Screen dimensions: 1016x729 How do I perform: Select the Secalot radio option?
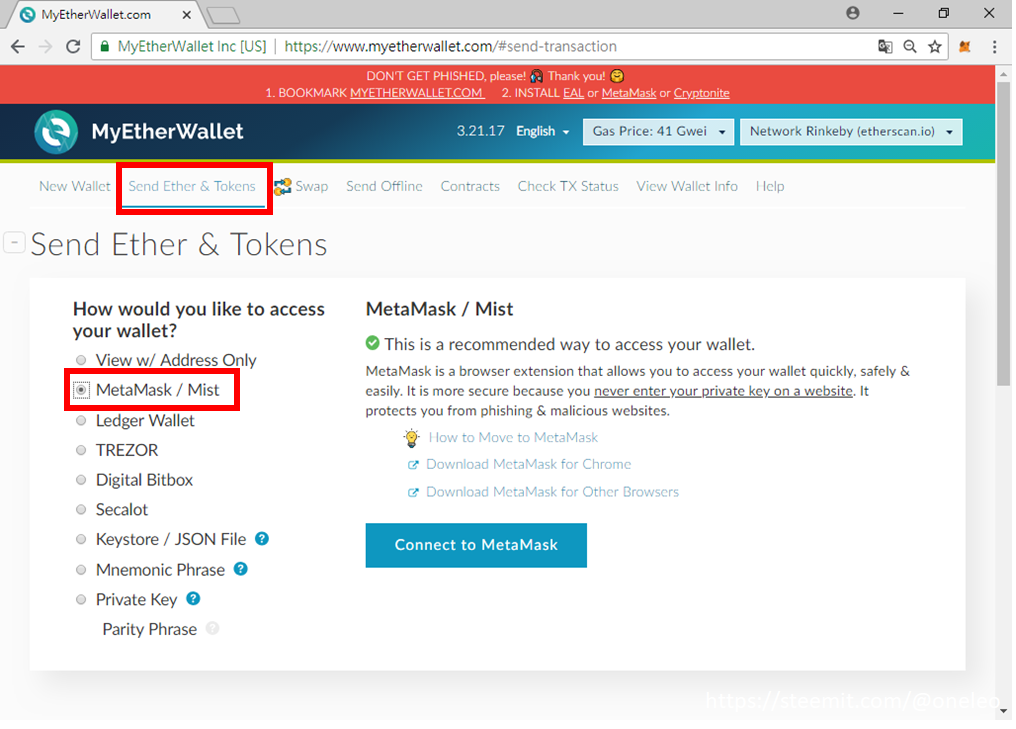pos(81,510)
